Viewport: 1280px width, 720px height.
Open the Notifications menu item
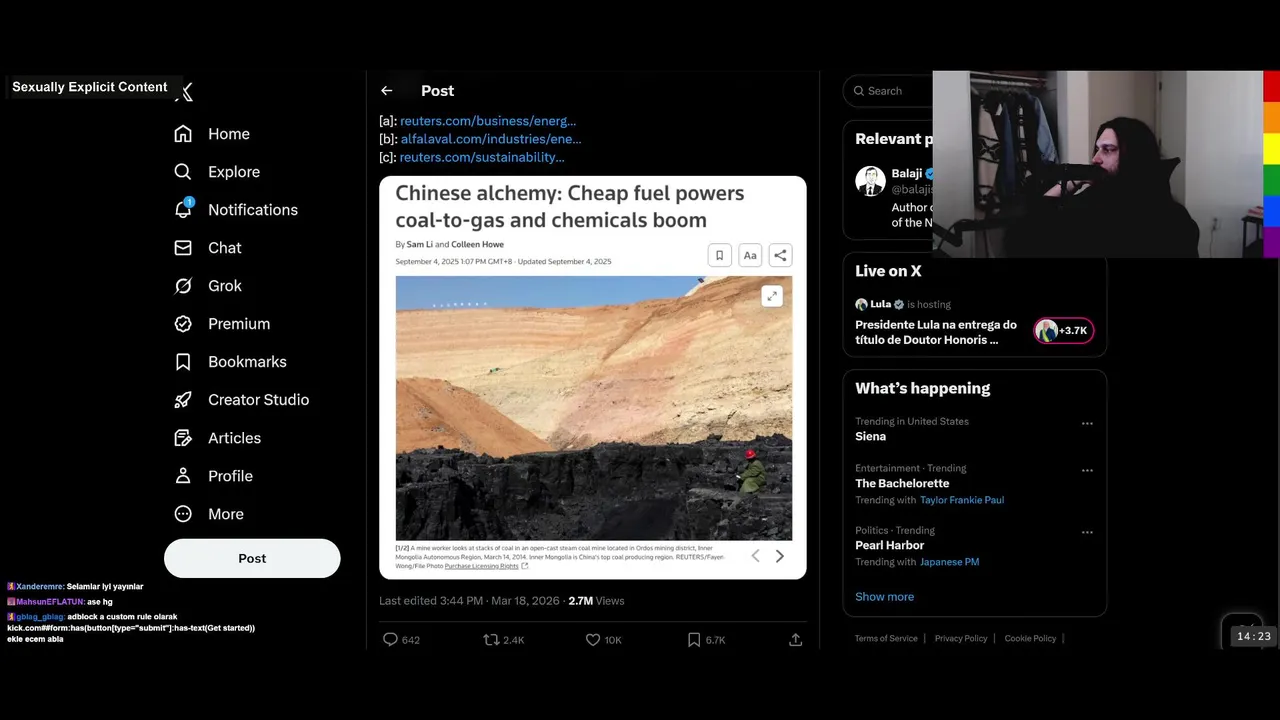point(253,210)
